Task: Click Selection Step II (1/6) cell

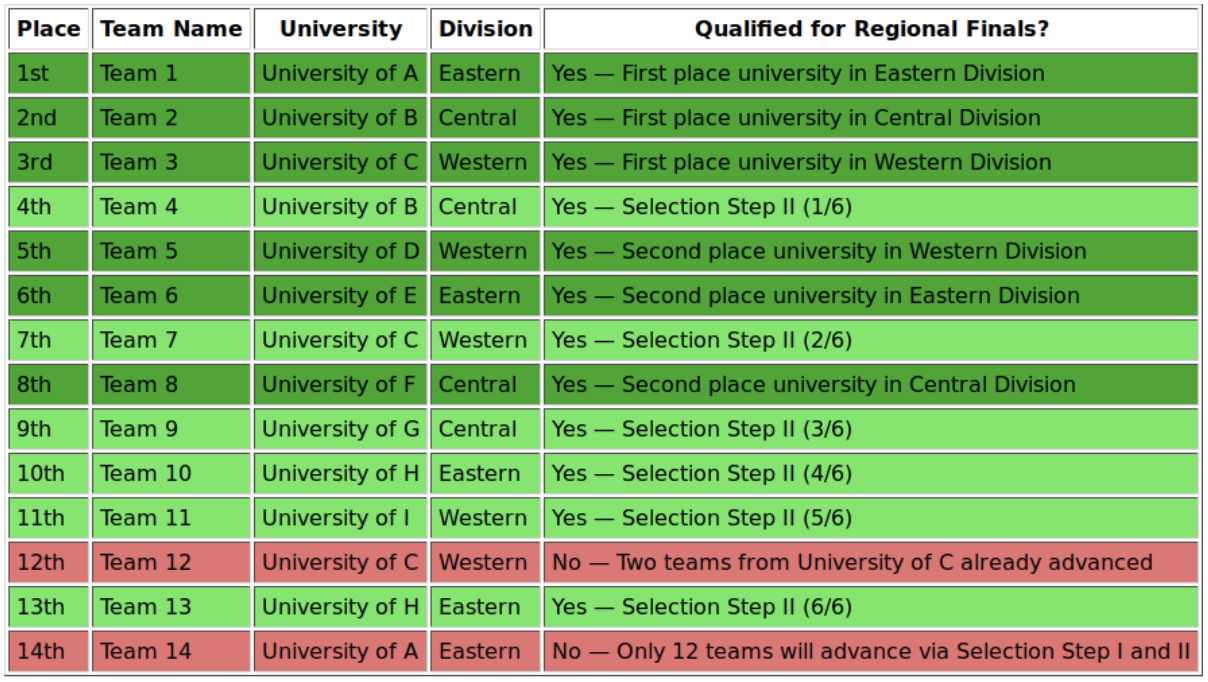Action: (x=870, y=207)
